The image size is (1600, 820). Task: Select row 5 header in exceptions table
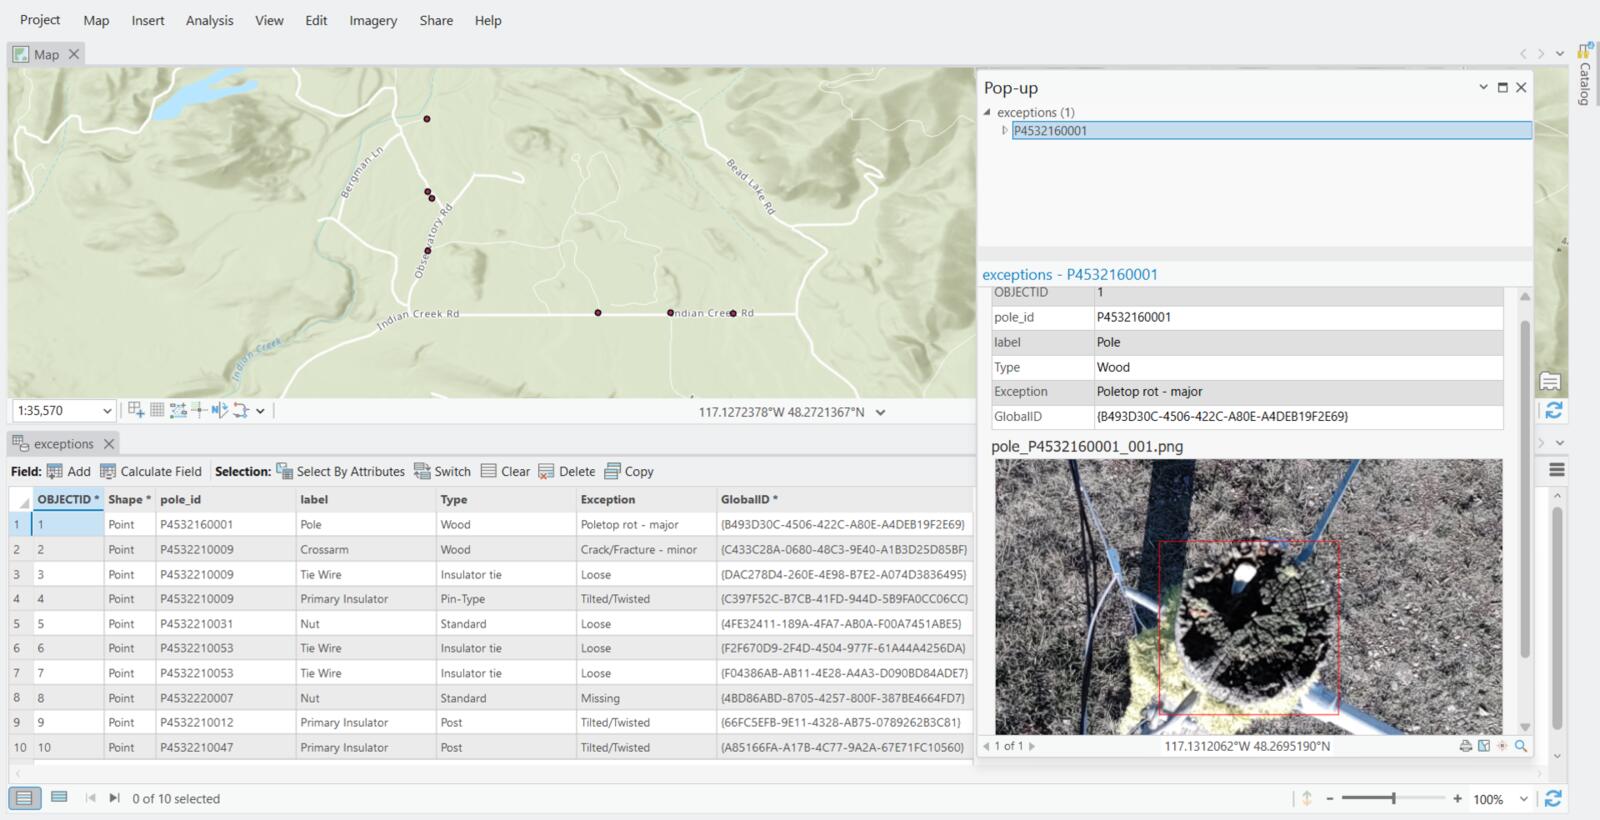point(16,623)
